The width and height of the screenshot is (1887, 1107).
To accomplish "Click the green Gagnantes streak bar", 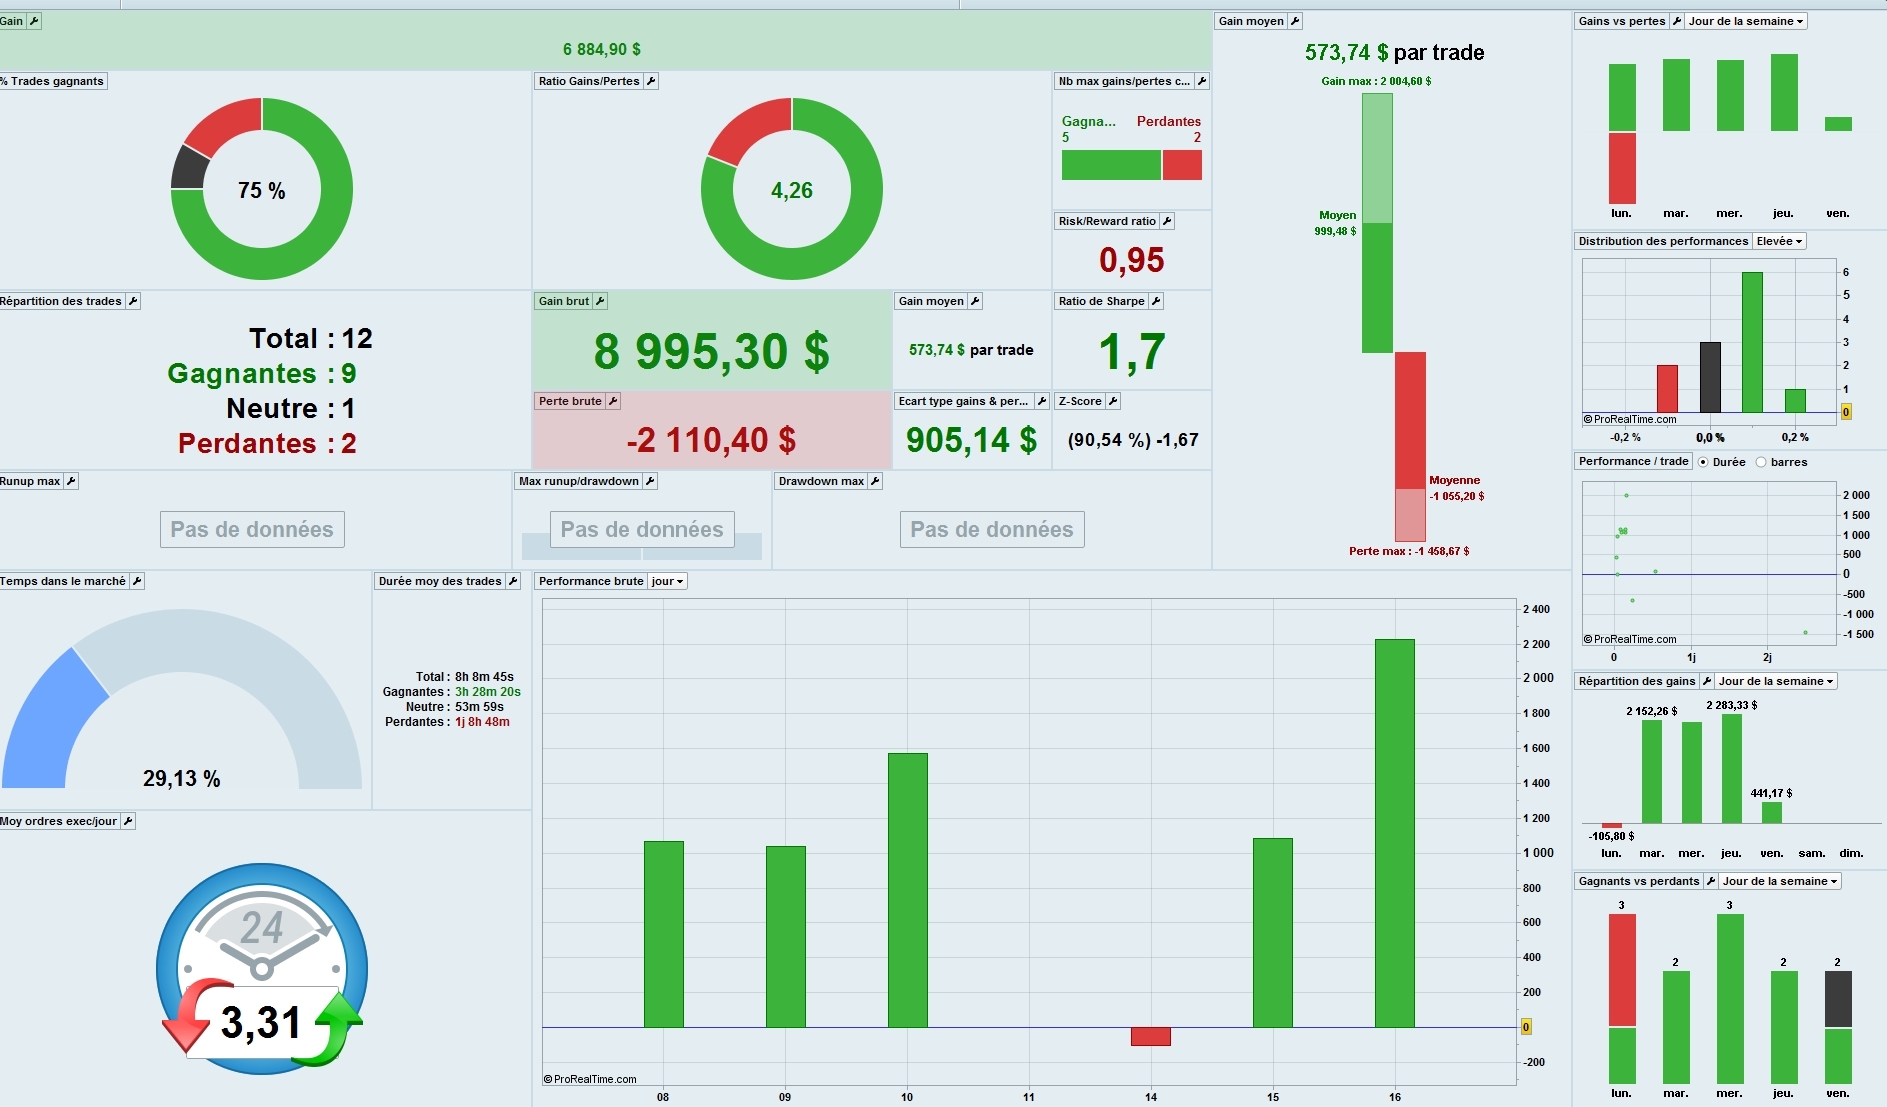I will click(1111, 165).
